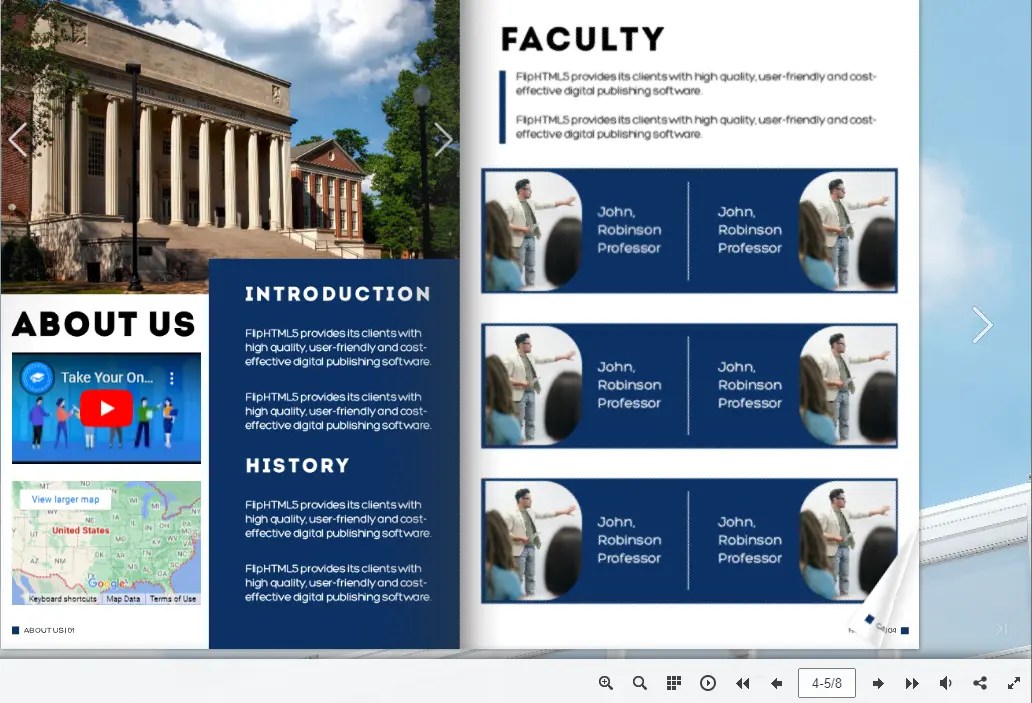The height and width of the screenshot is (703, 1032).
Task: Mute the flip sound
Action: (x=946, y=683)
